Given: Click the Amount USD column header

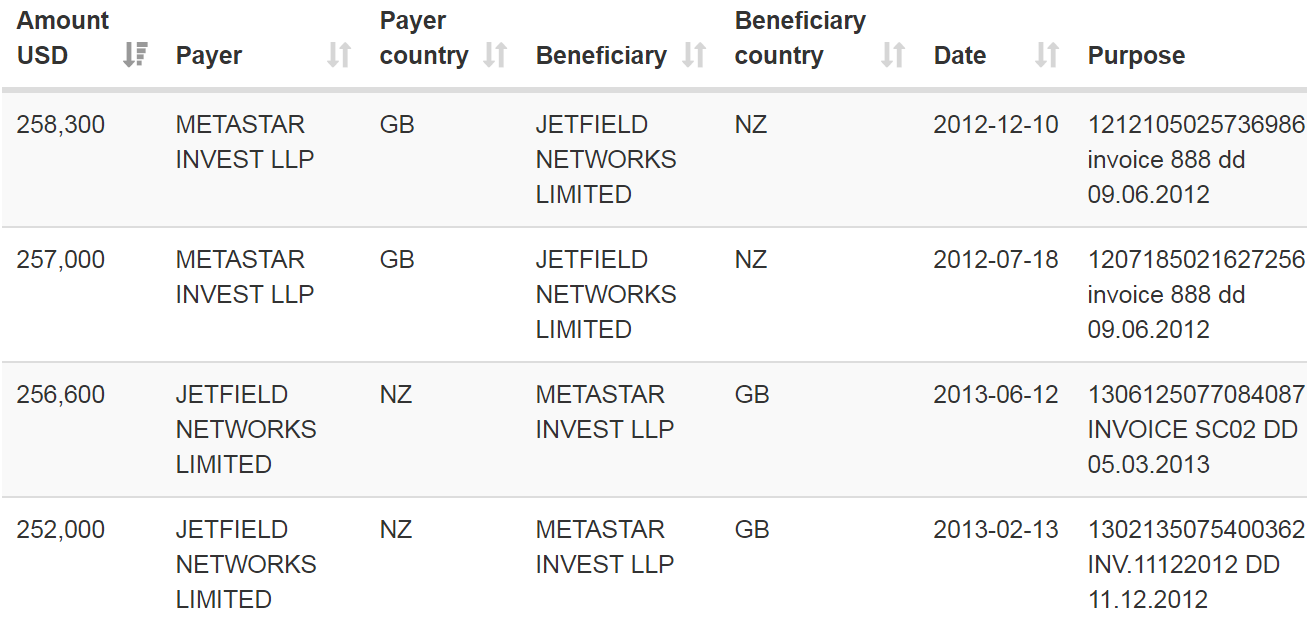Looking at the screenshot, I should 62,38.
